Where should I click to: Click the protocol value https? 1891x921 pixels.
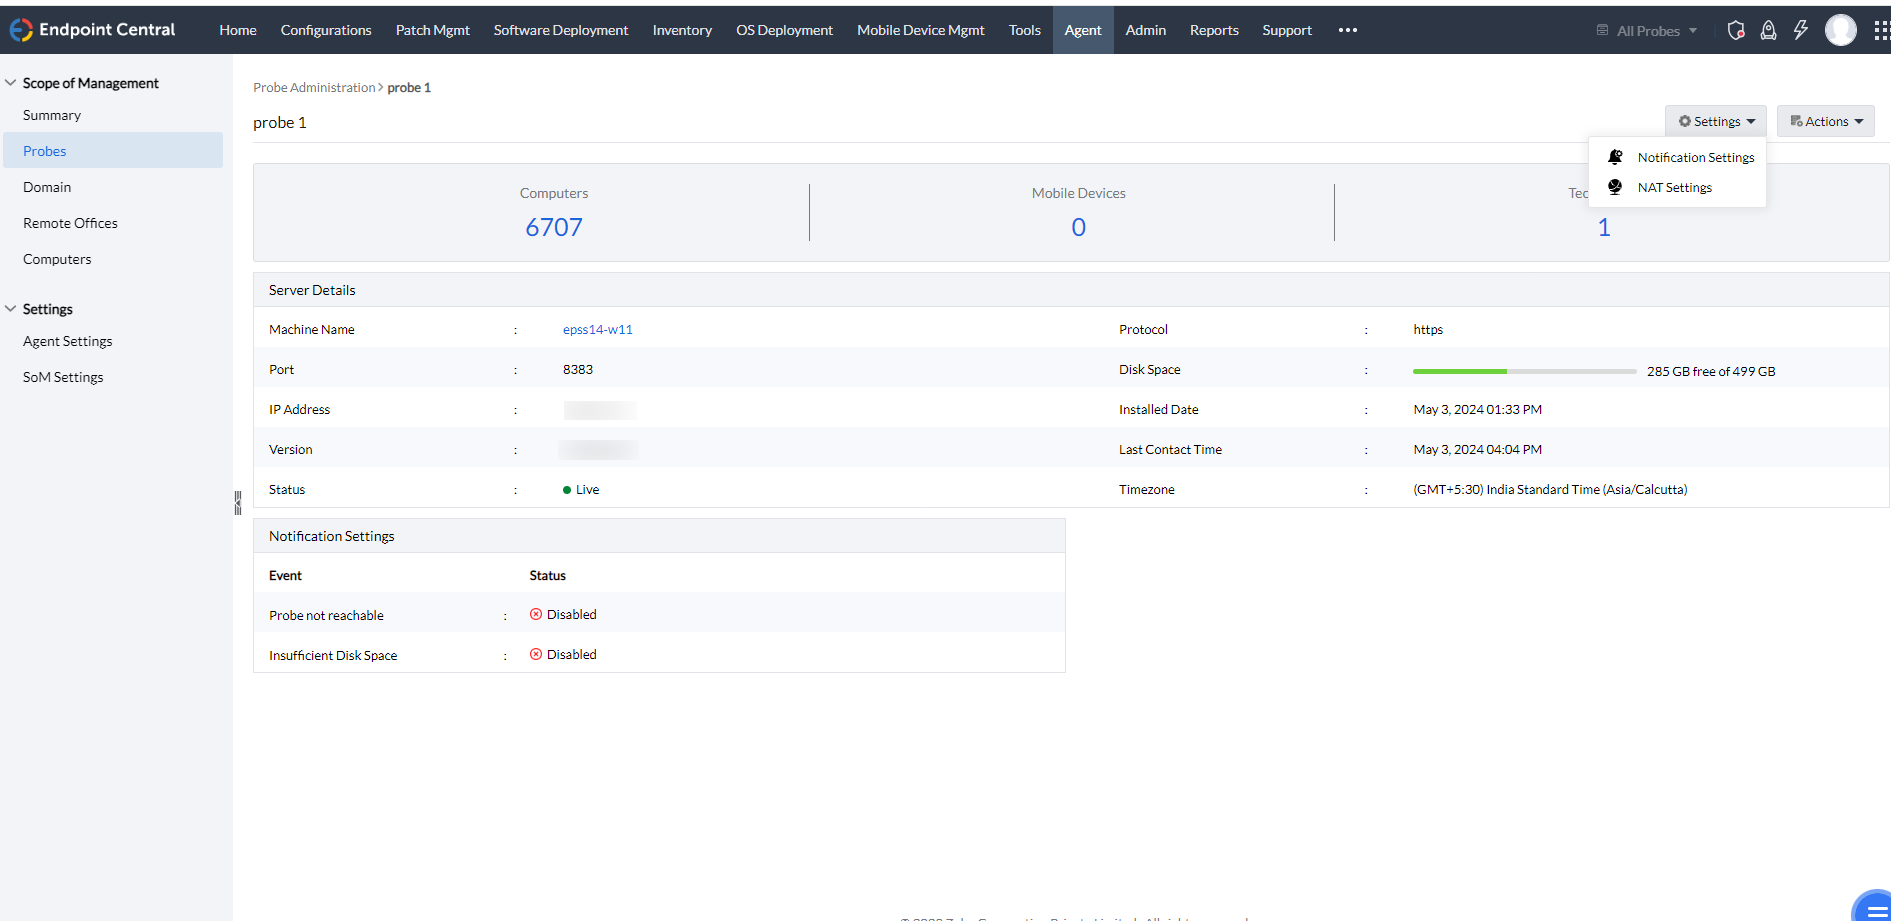tap(1428, 329)
